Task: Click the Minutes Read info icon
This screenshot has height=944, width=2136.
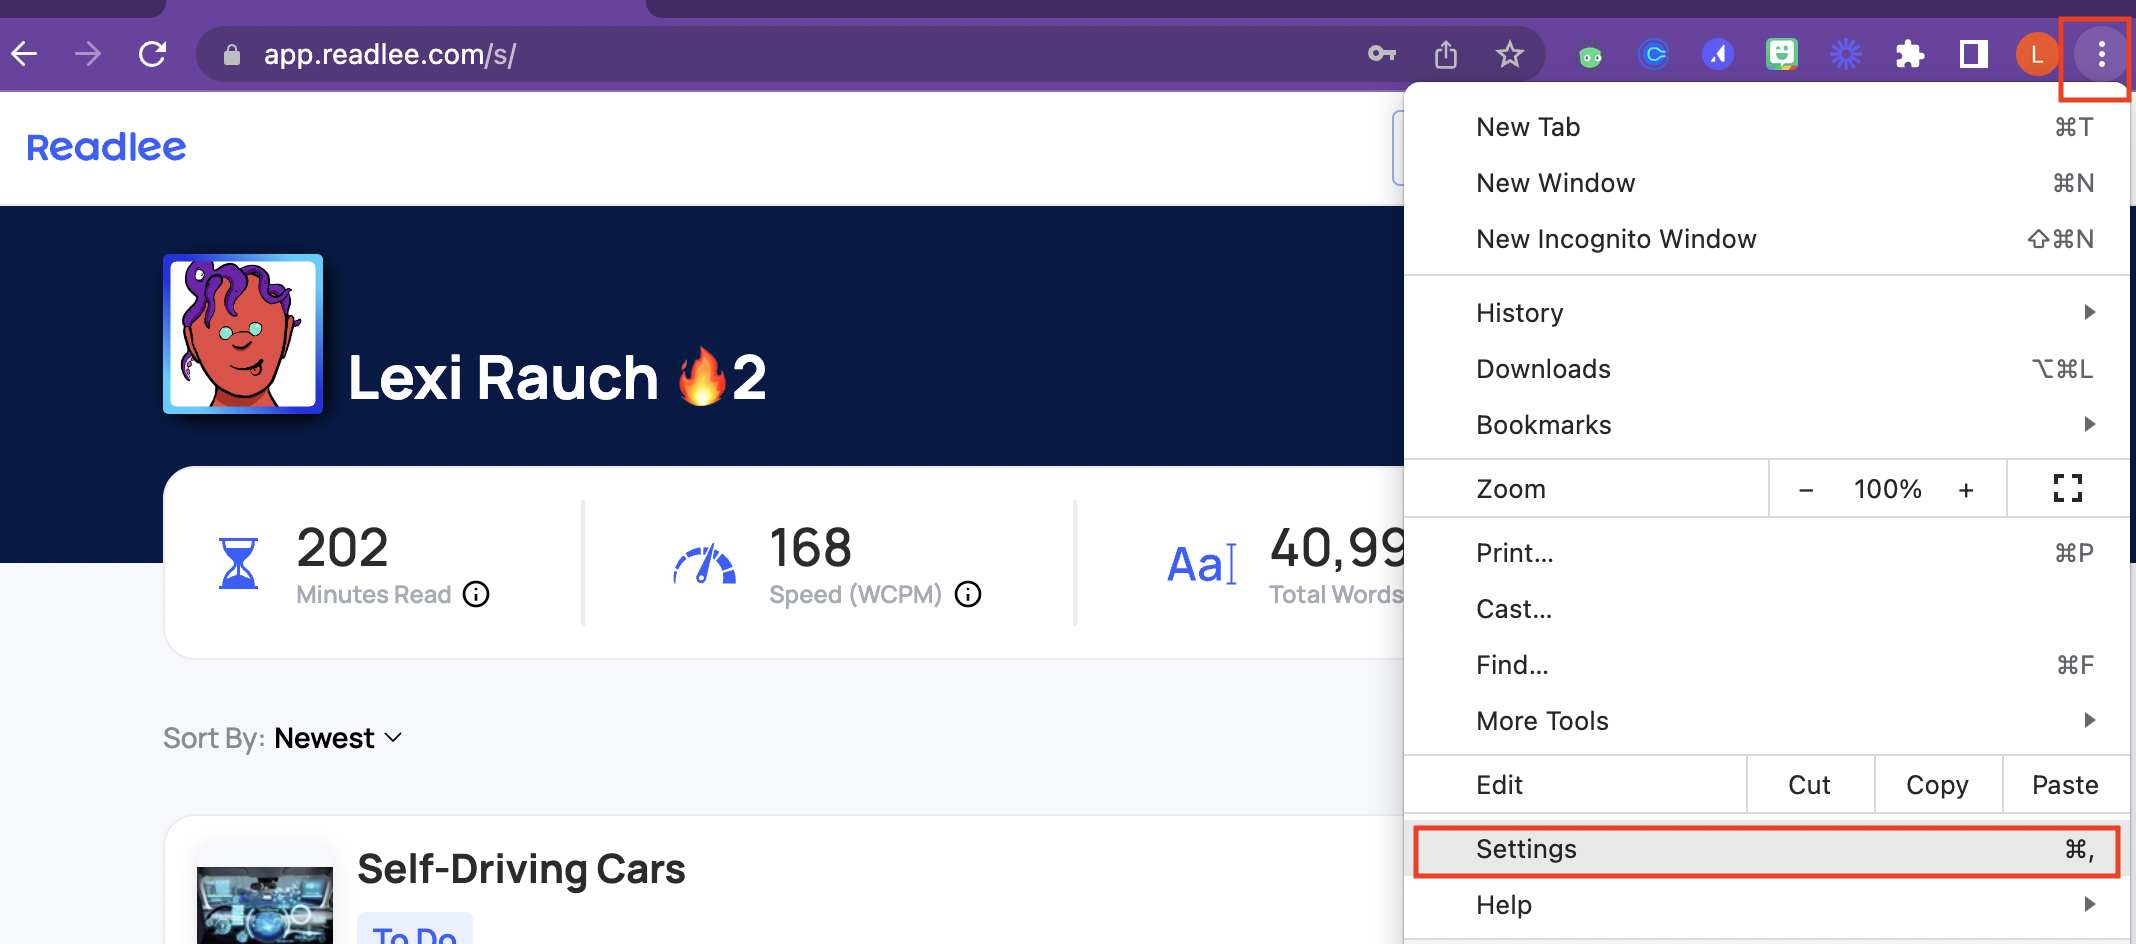Action: 476,595
